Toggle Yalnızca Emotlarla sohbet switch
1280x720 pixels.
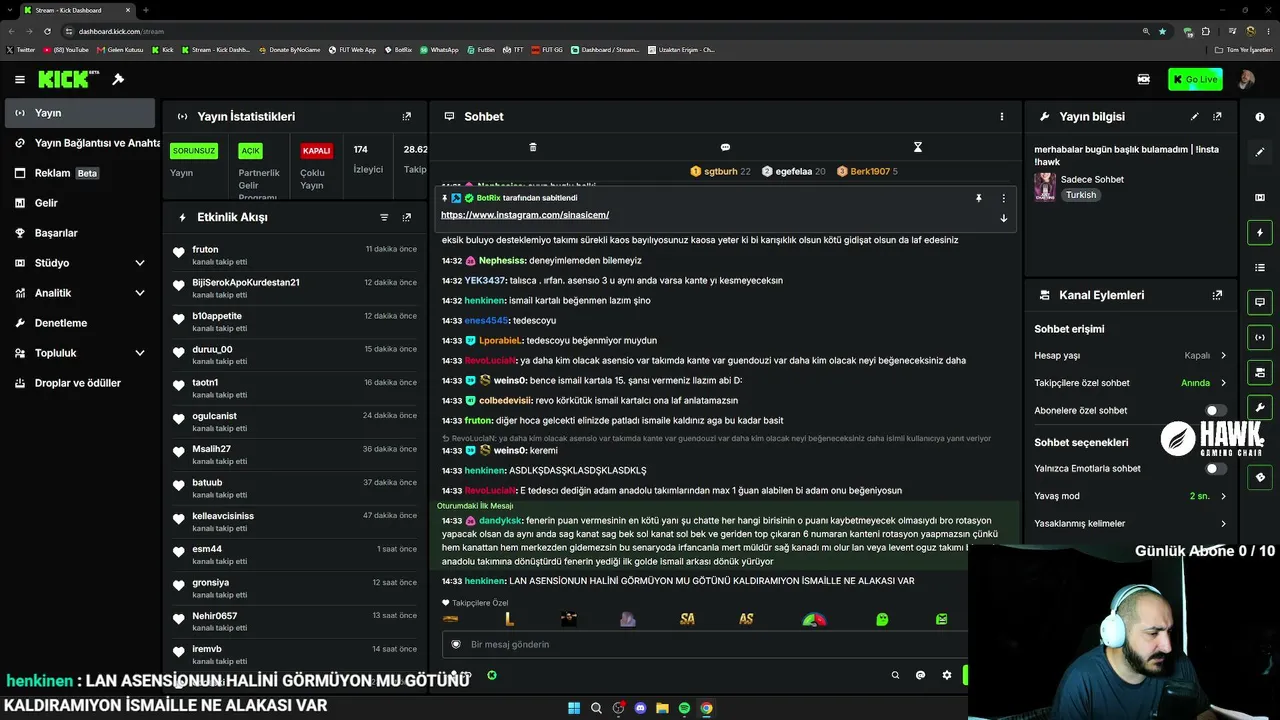tap(1215, 468)
